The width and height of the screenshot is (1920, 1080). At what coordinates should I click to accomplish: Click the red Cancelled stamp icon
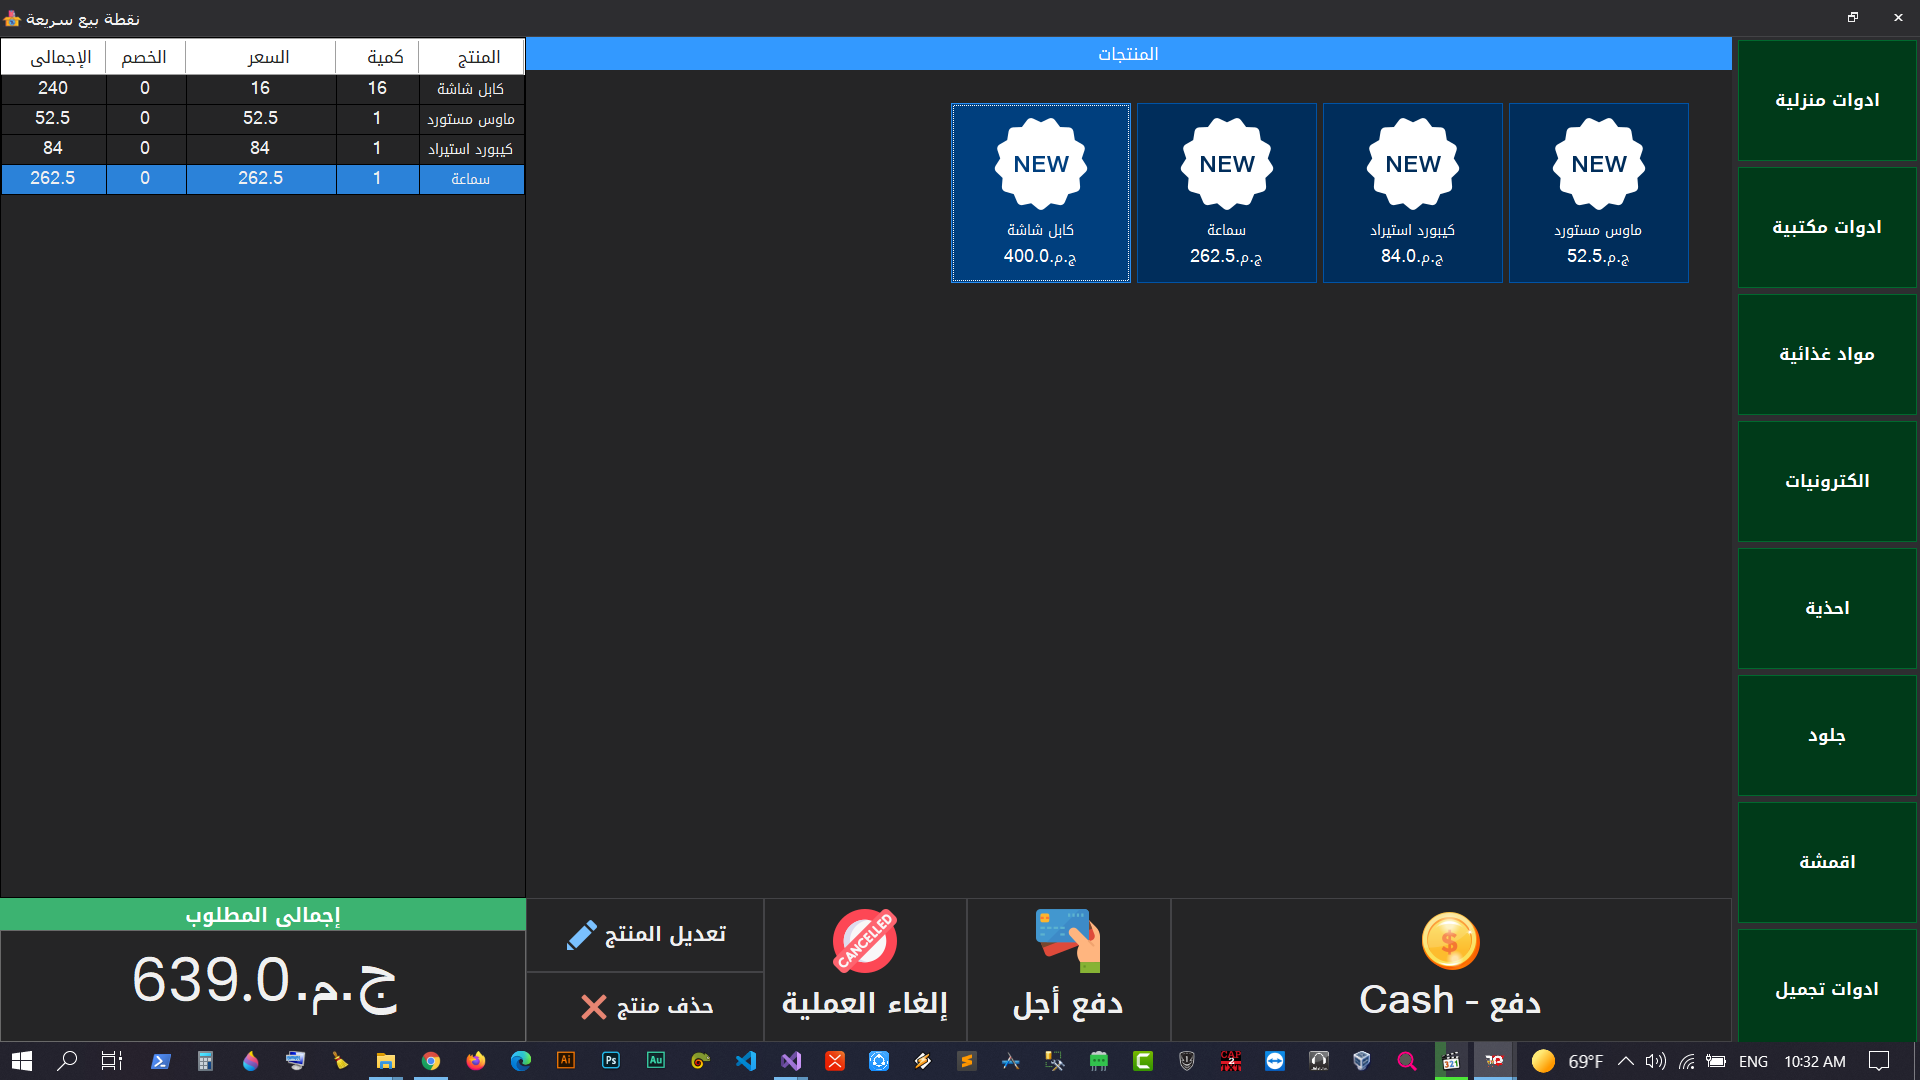click(864, 941)
